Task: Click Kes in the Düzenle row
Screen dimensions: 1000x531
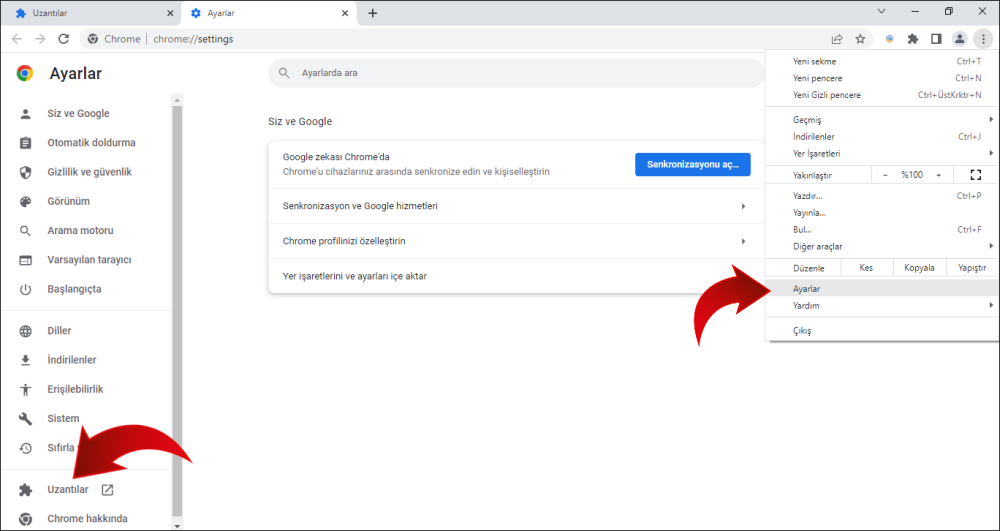Action: (x=866, y=268)
